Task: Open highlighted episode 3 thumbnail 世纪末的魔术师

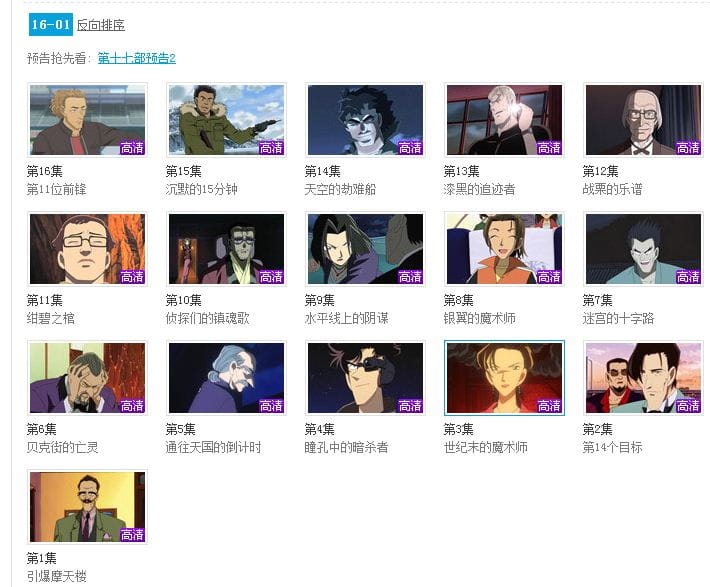Action: tap(504, 378)
